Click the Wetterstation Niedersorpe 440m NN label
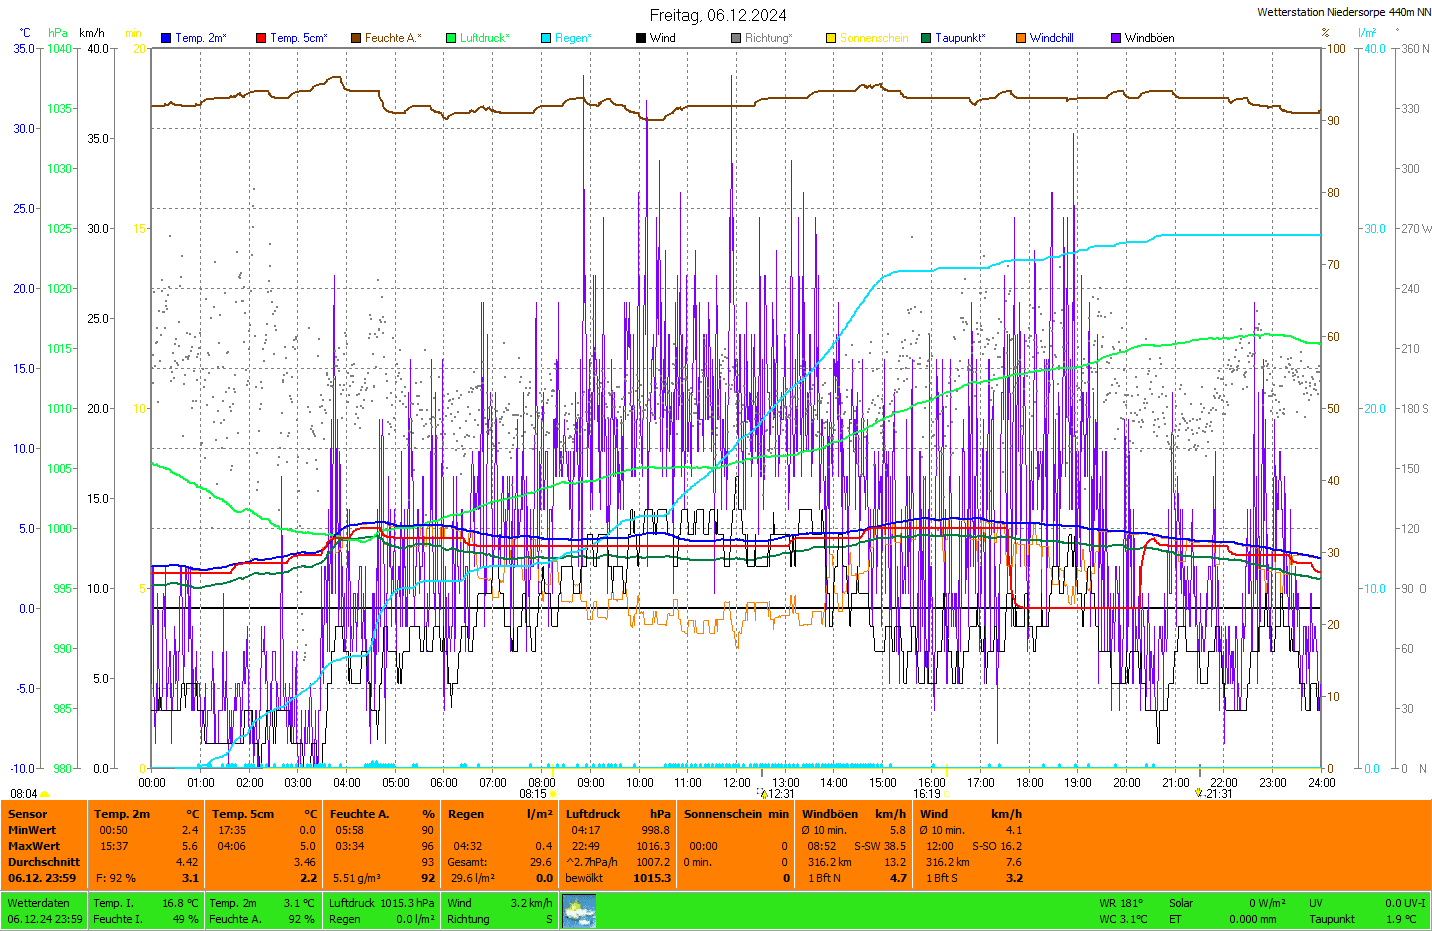 1343,12
